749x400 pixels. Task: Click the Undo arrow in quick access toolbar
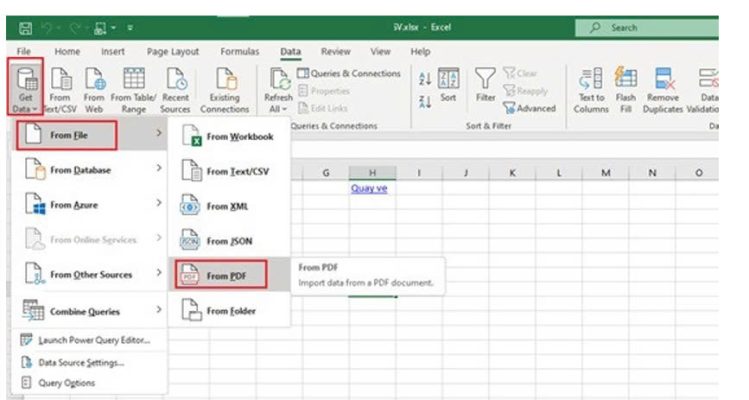pos(47,28)
